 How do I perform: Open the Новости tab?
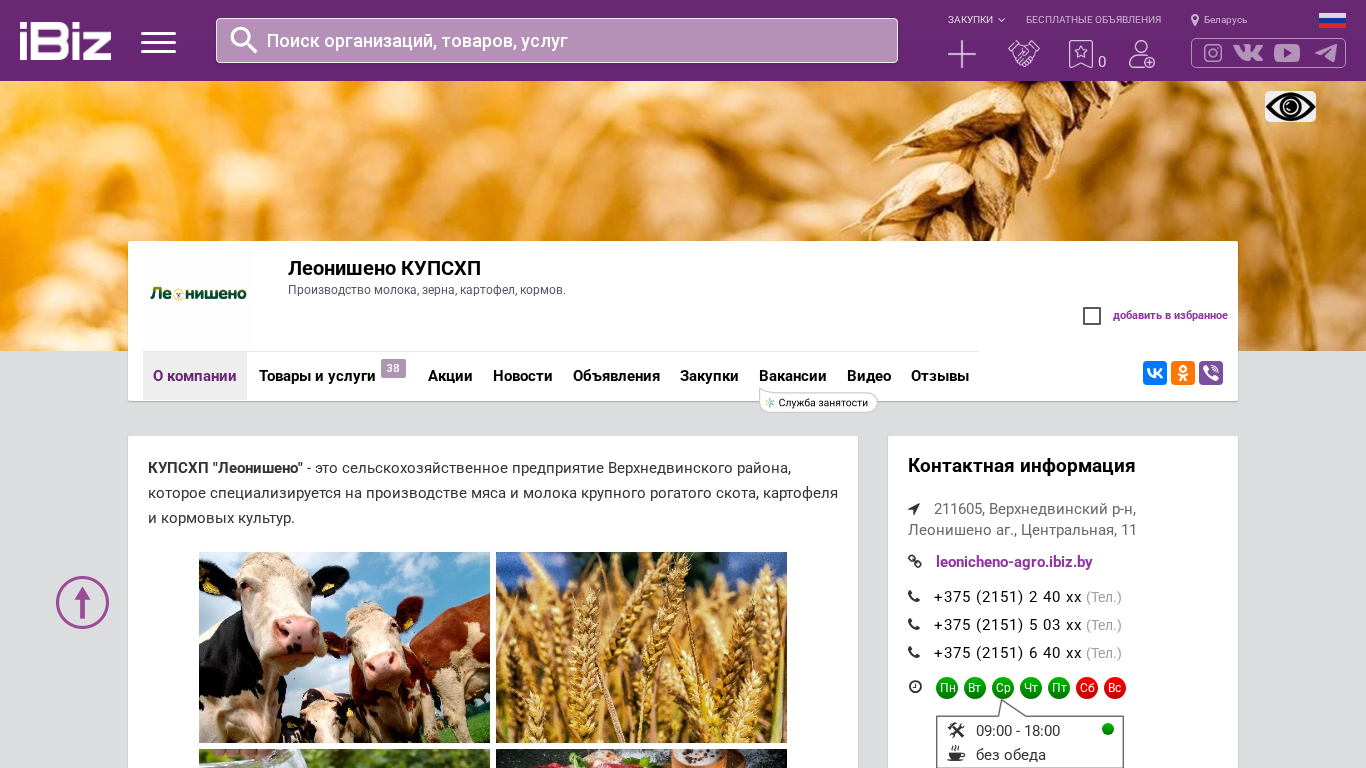(x=523, y=376)
